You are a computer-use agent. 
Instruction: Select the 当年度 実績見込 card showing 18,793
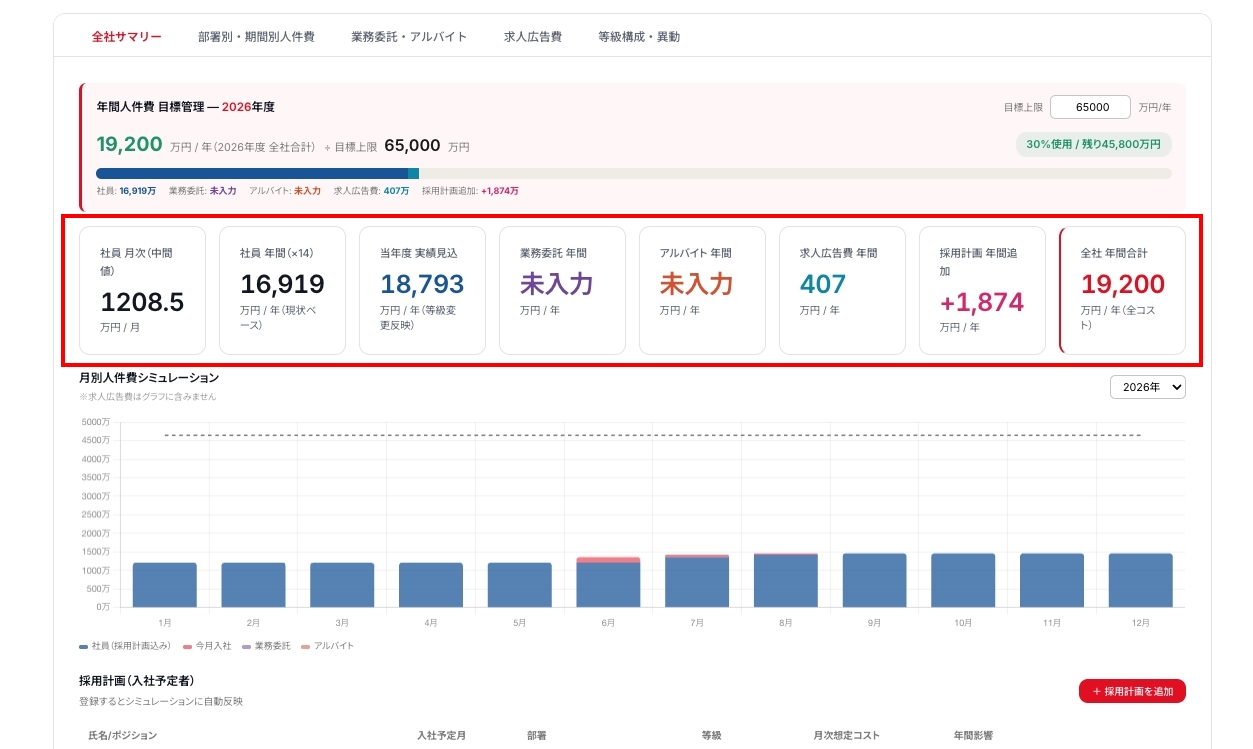tap(422, 290)
